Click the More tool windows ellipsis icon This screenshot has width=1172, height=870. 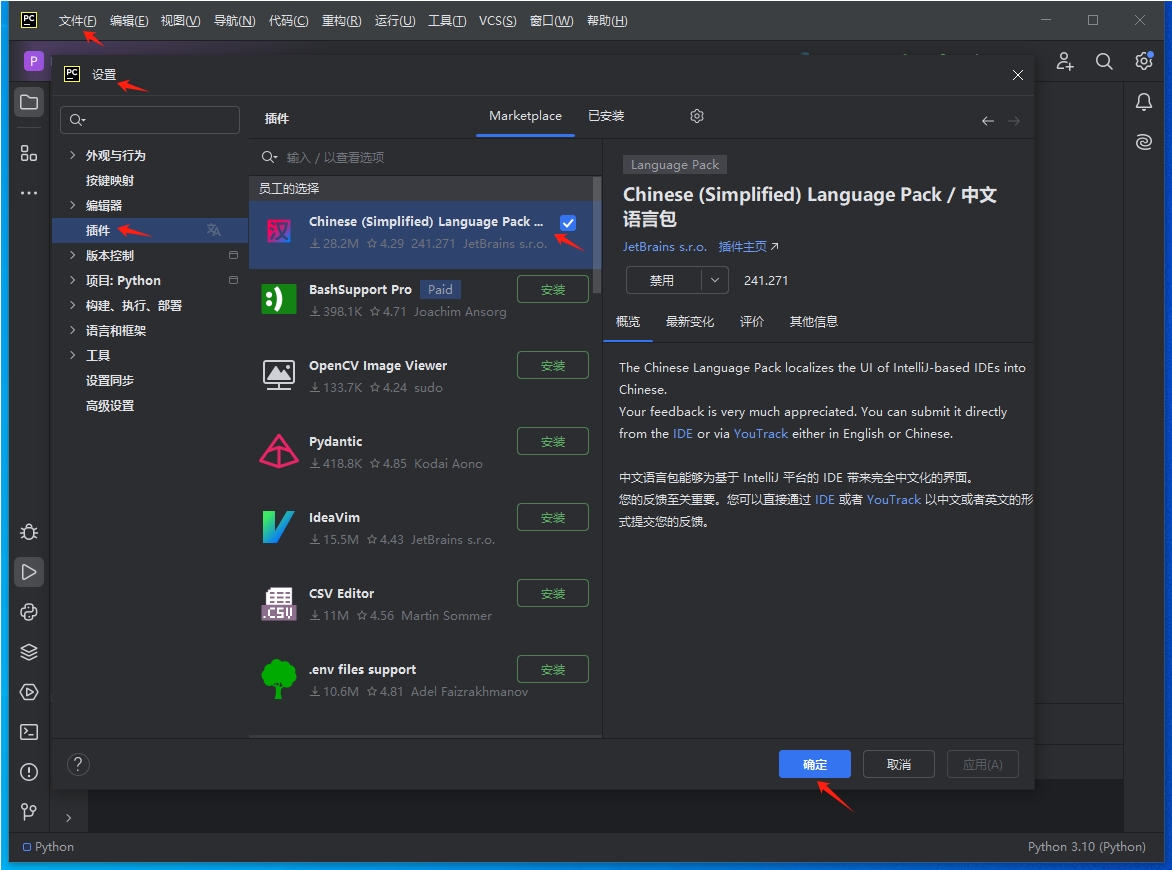29,193
